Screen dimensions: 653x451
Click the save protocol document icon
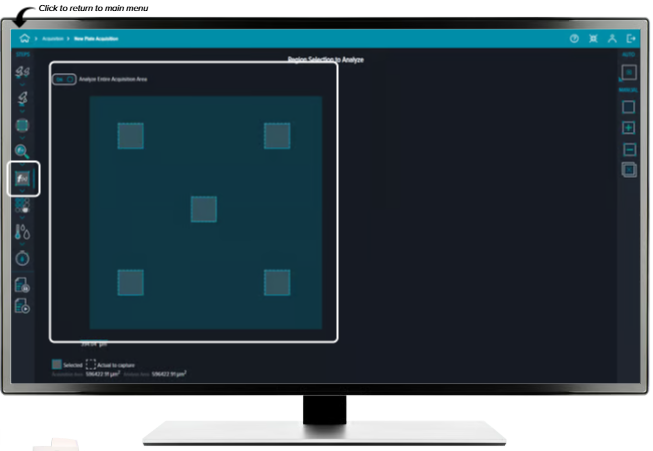point(22,285)
